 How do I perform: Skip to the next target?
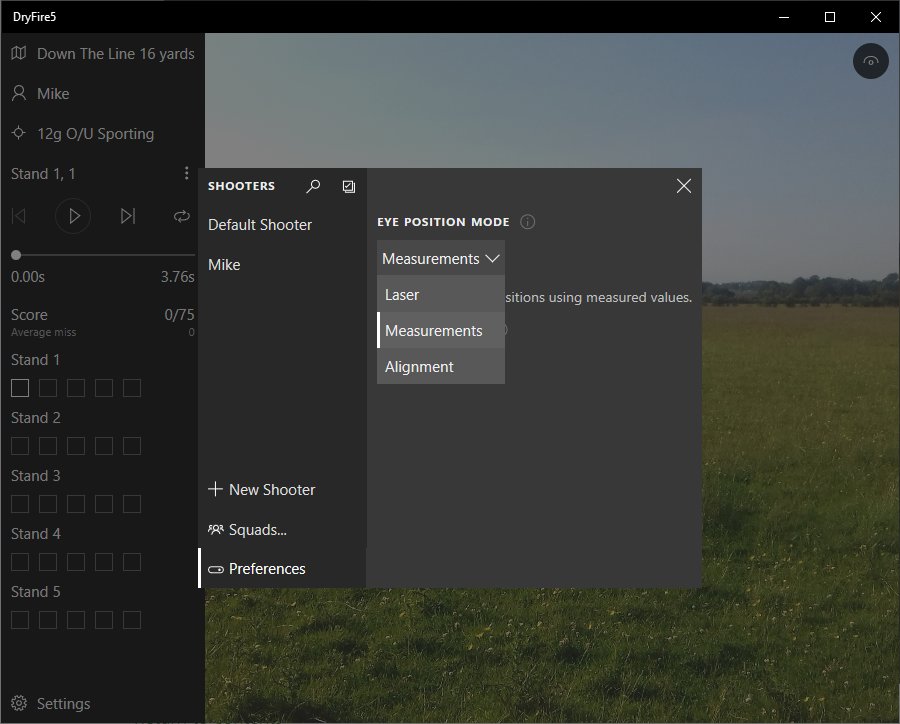[x=128, y=216]
